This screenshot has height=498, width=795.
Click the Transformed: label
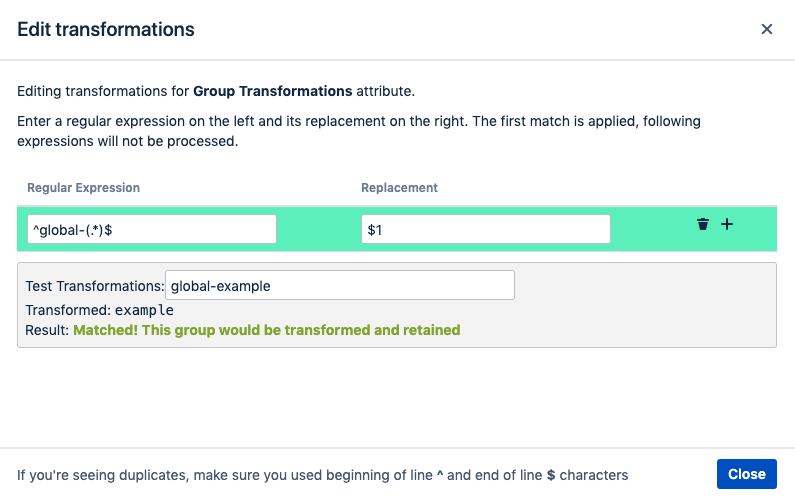coord(68,310)
